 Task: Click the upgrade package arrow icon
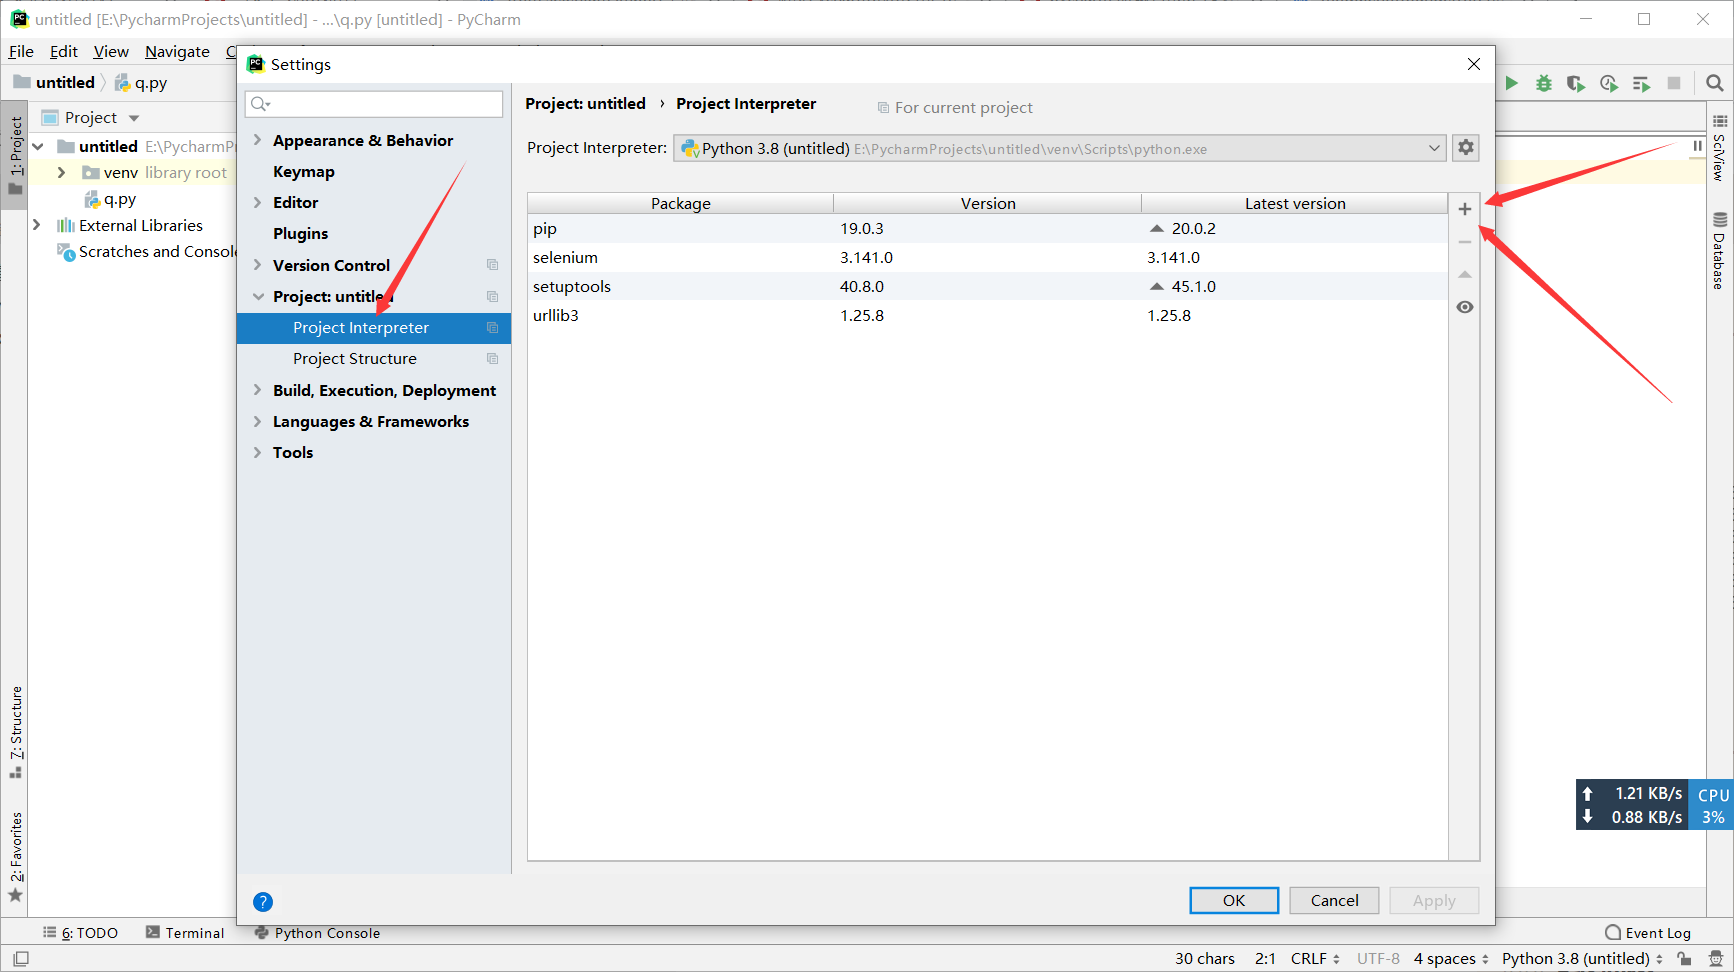(1465, 274)
